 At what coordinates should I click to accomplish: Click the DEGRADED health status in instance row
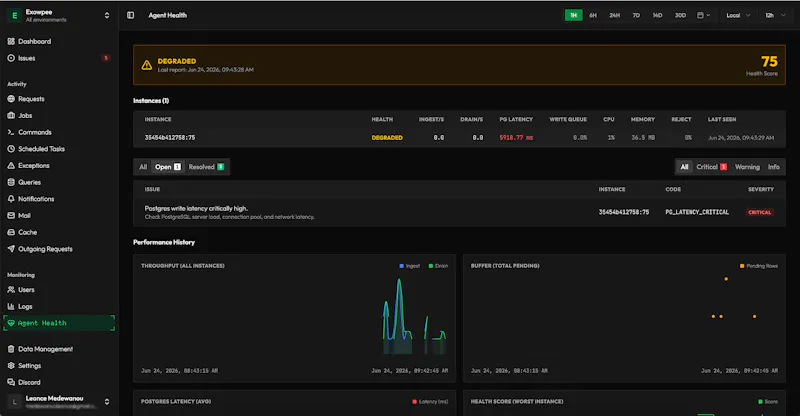(387, 138)
